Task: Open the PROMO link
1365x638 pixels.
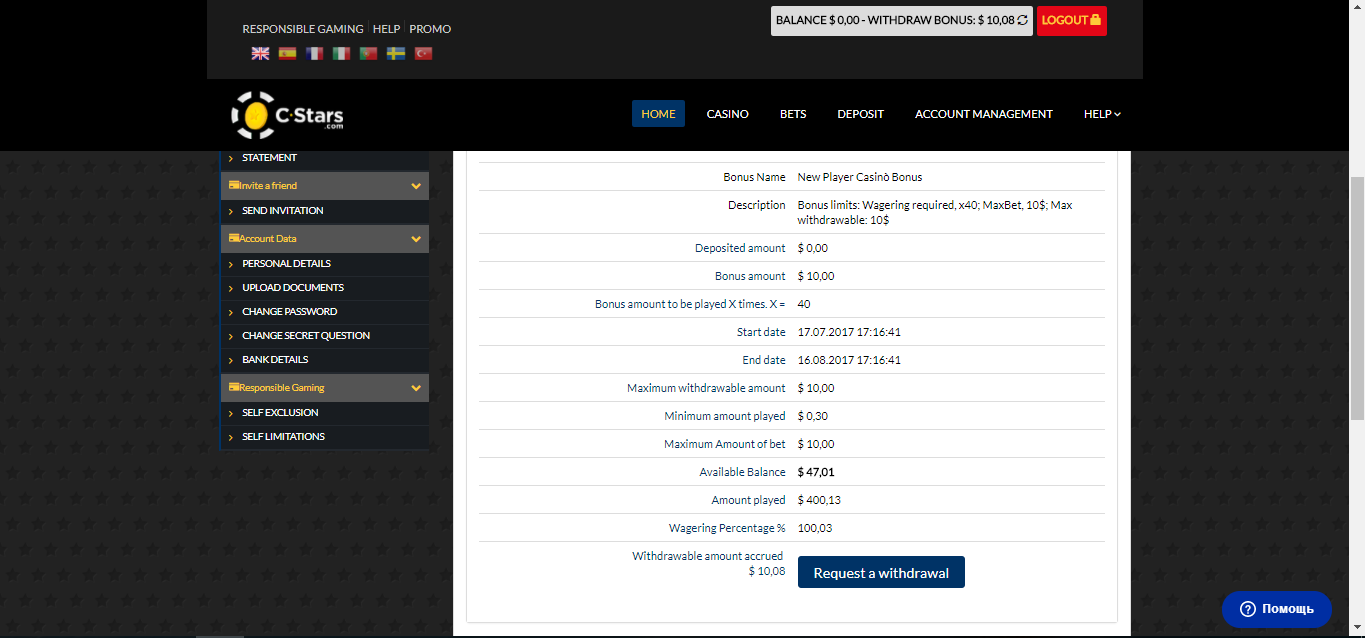Action: click(430, 29)
